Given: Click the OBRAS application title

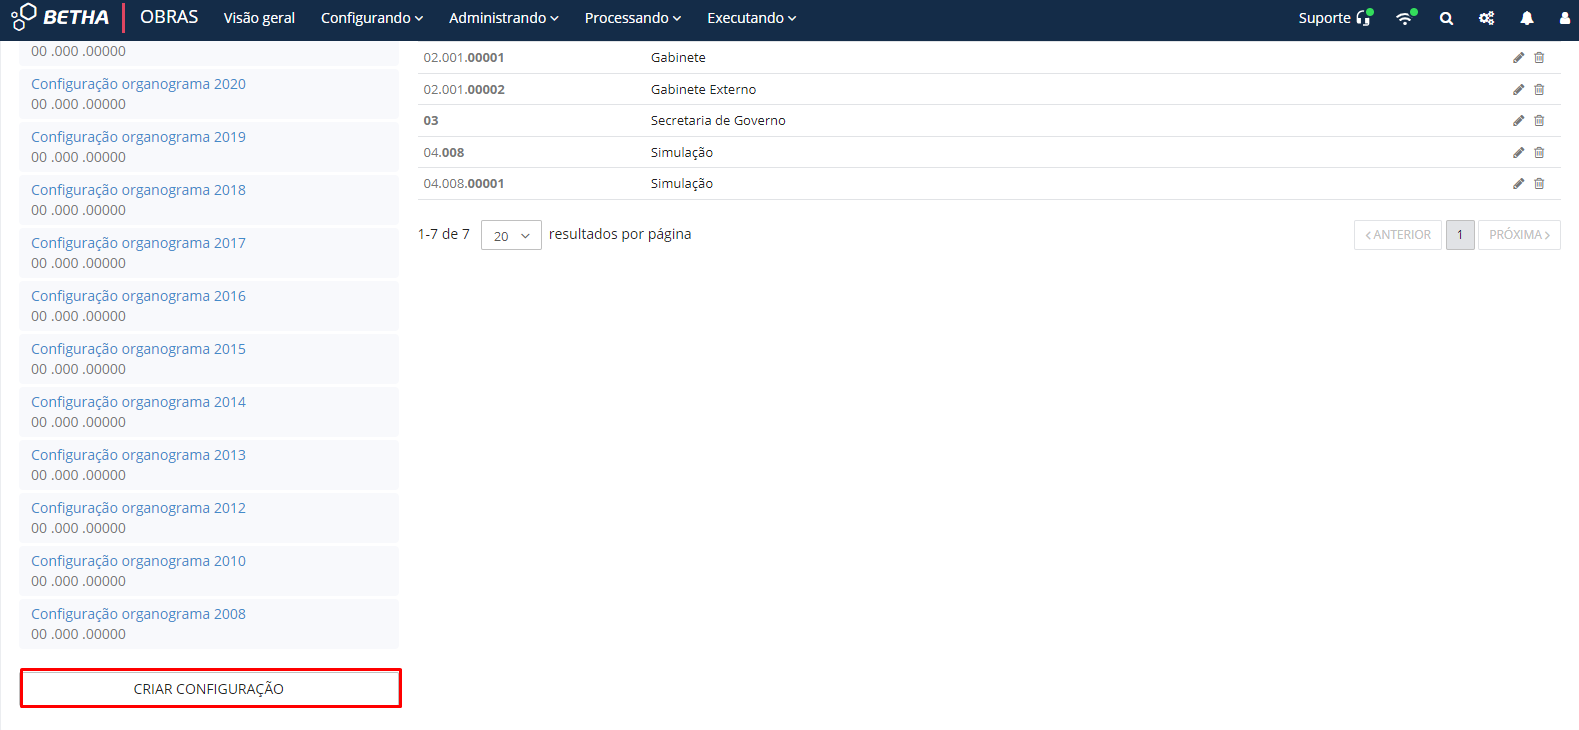Looking at the screenshot, I should pyautogui.click(x=169, y=17).
